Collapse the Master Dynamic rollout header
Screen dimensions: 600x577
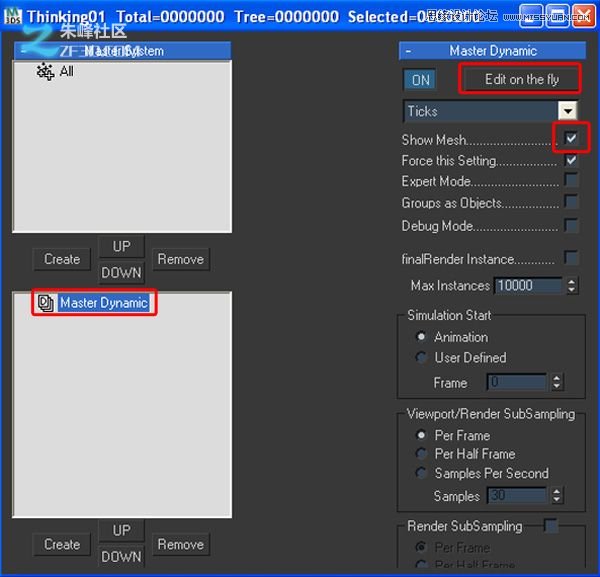(x=492, y=51)
